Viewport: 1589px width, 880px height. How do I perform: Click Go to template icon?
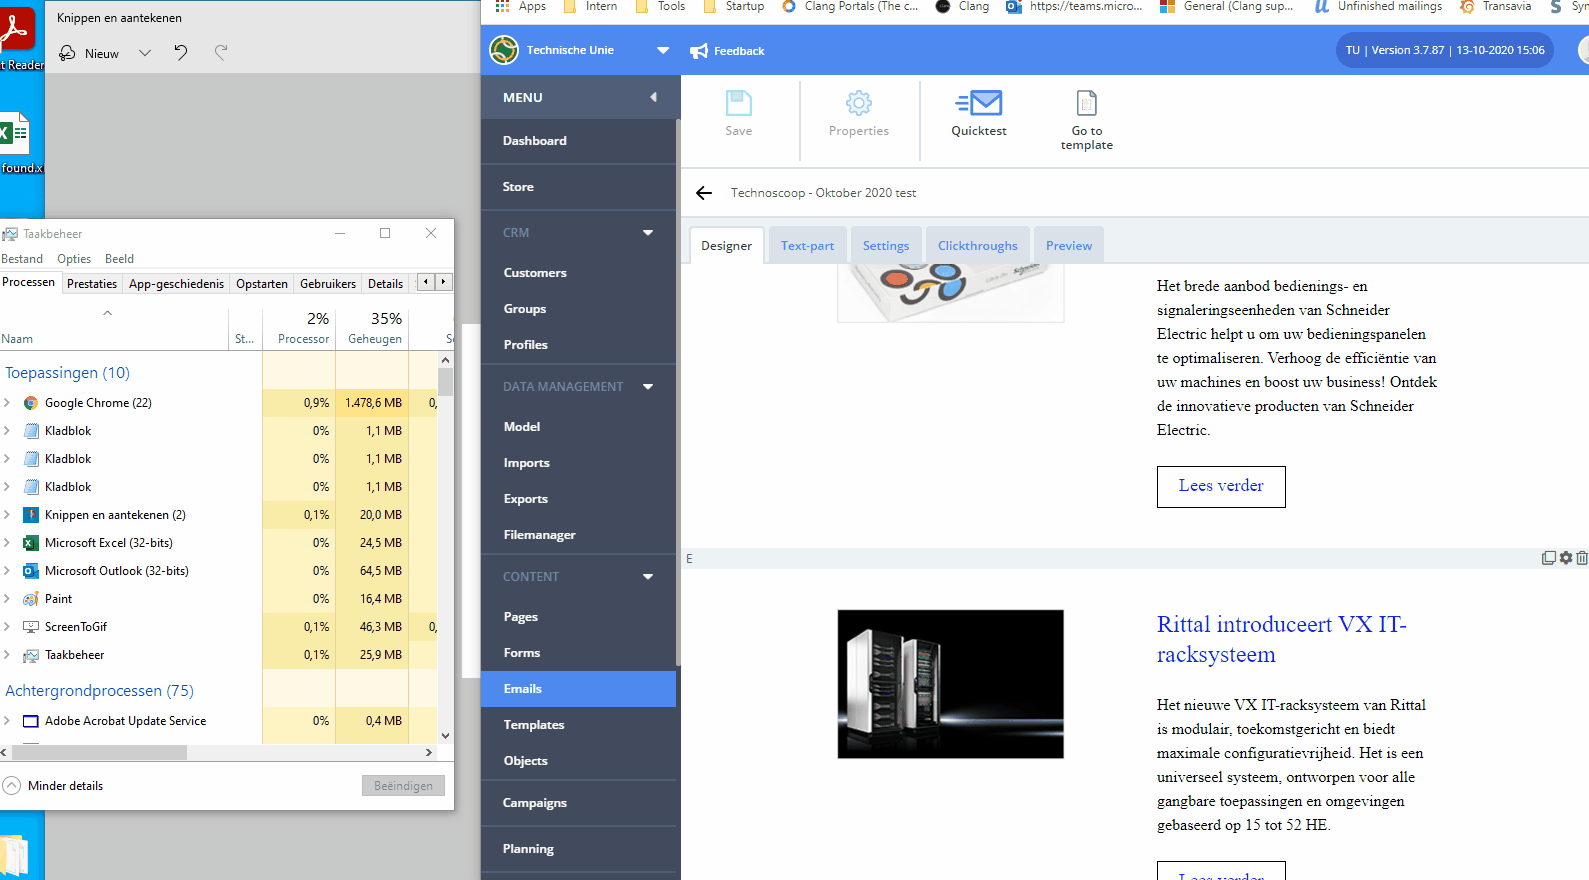(x=1087, y=103)
